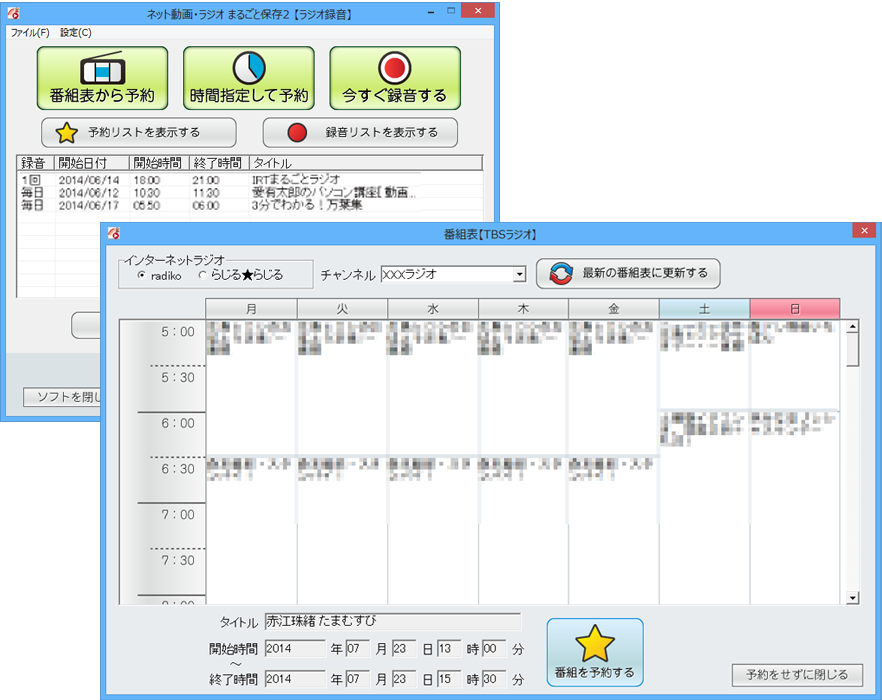The height and width of the screenshot is (700, 882).
Task: Click the star icon for 予約リストを表示する
Action: [66, 132]
